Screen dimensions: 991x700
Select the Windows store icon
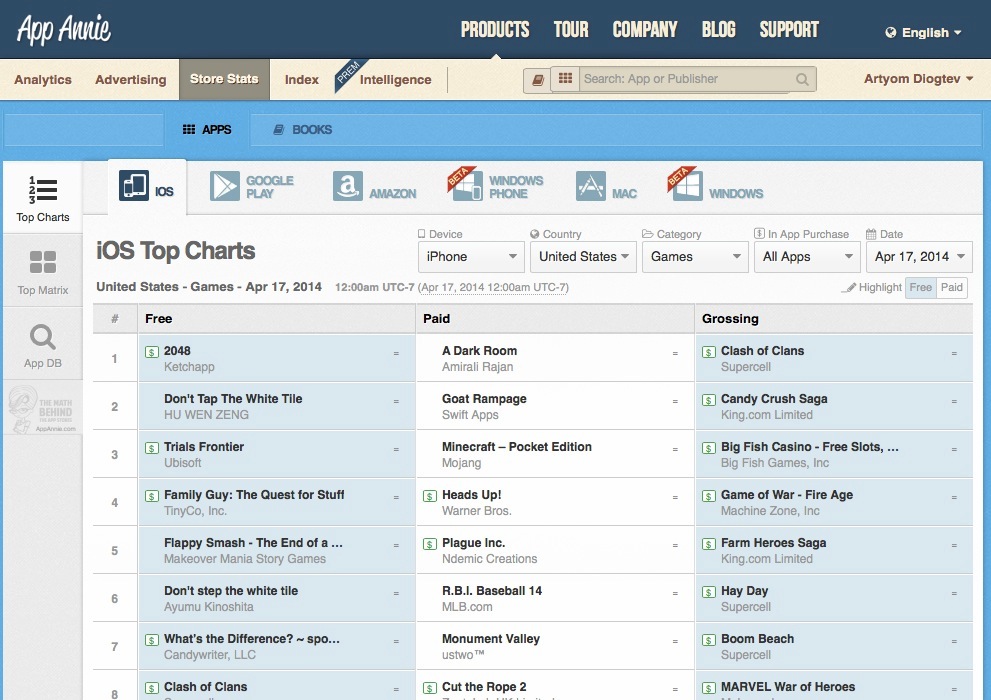point(684,184)
